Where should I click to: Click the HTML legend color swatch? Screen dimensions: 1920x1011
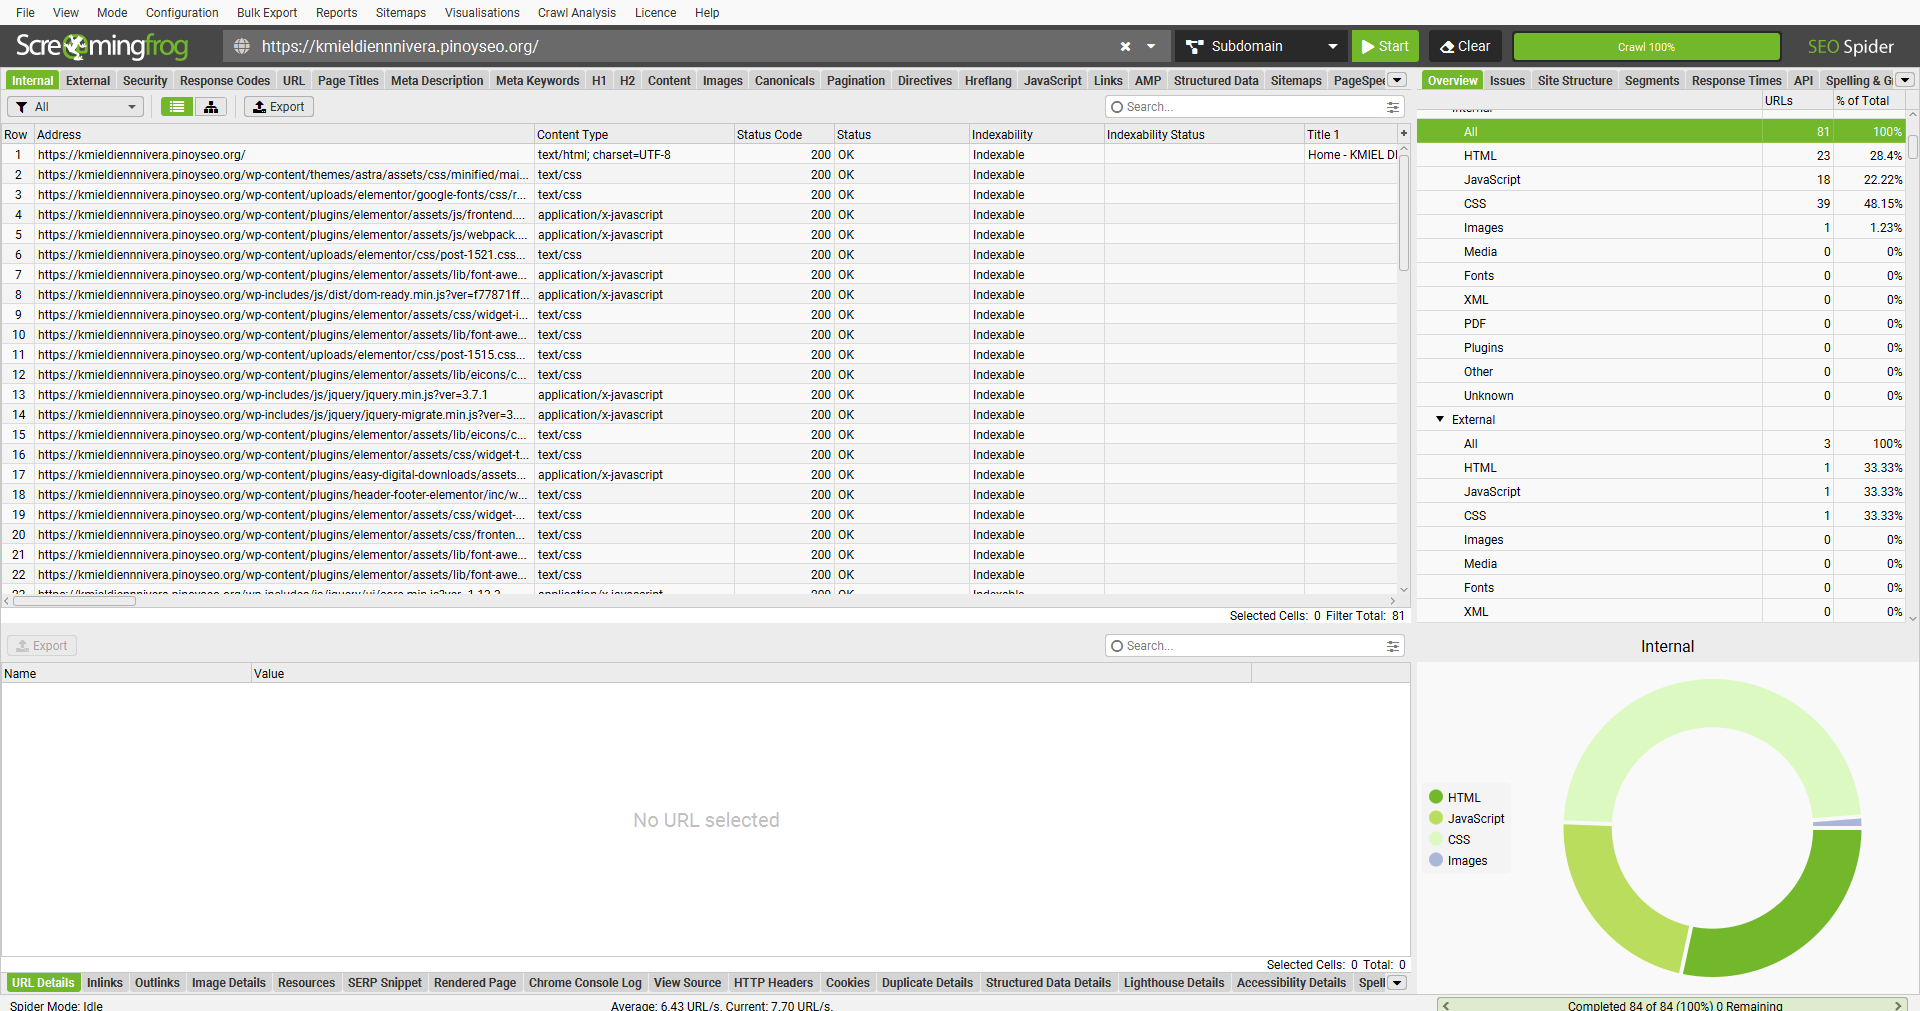[1436, 797]
